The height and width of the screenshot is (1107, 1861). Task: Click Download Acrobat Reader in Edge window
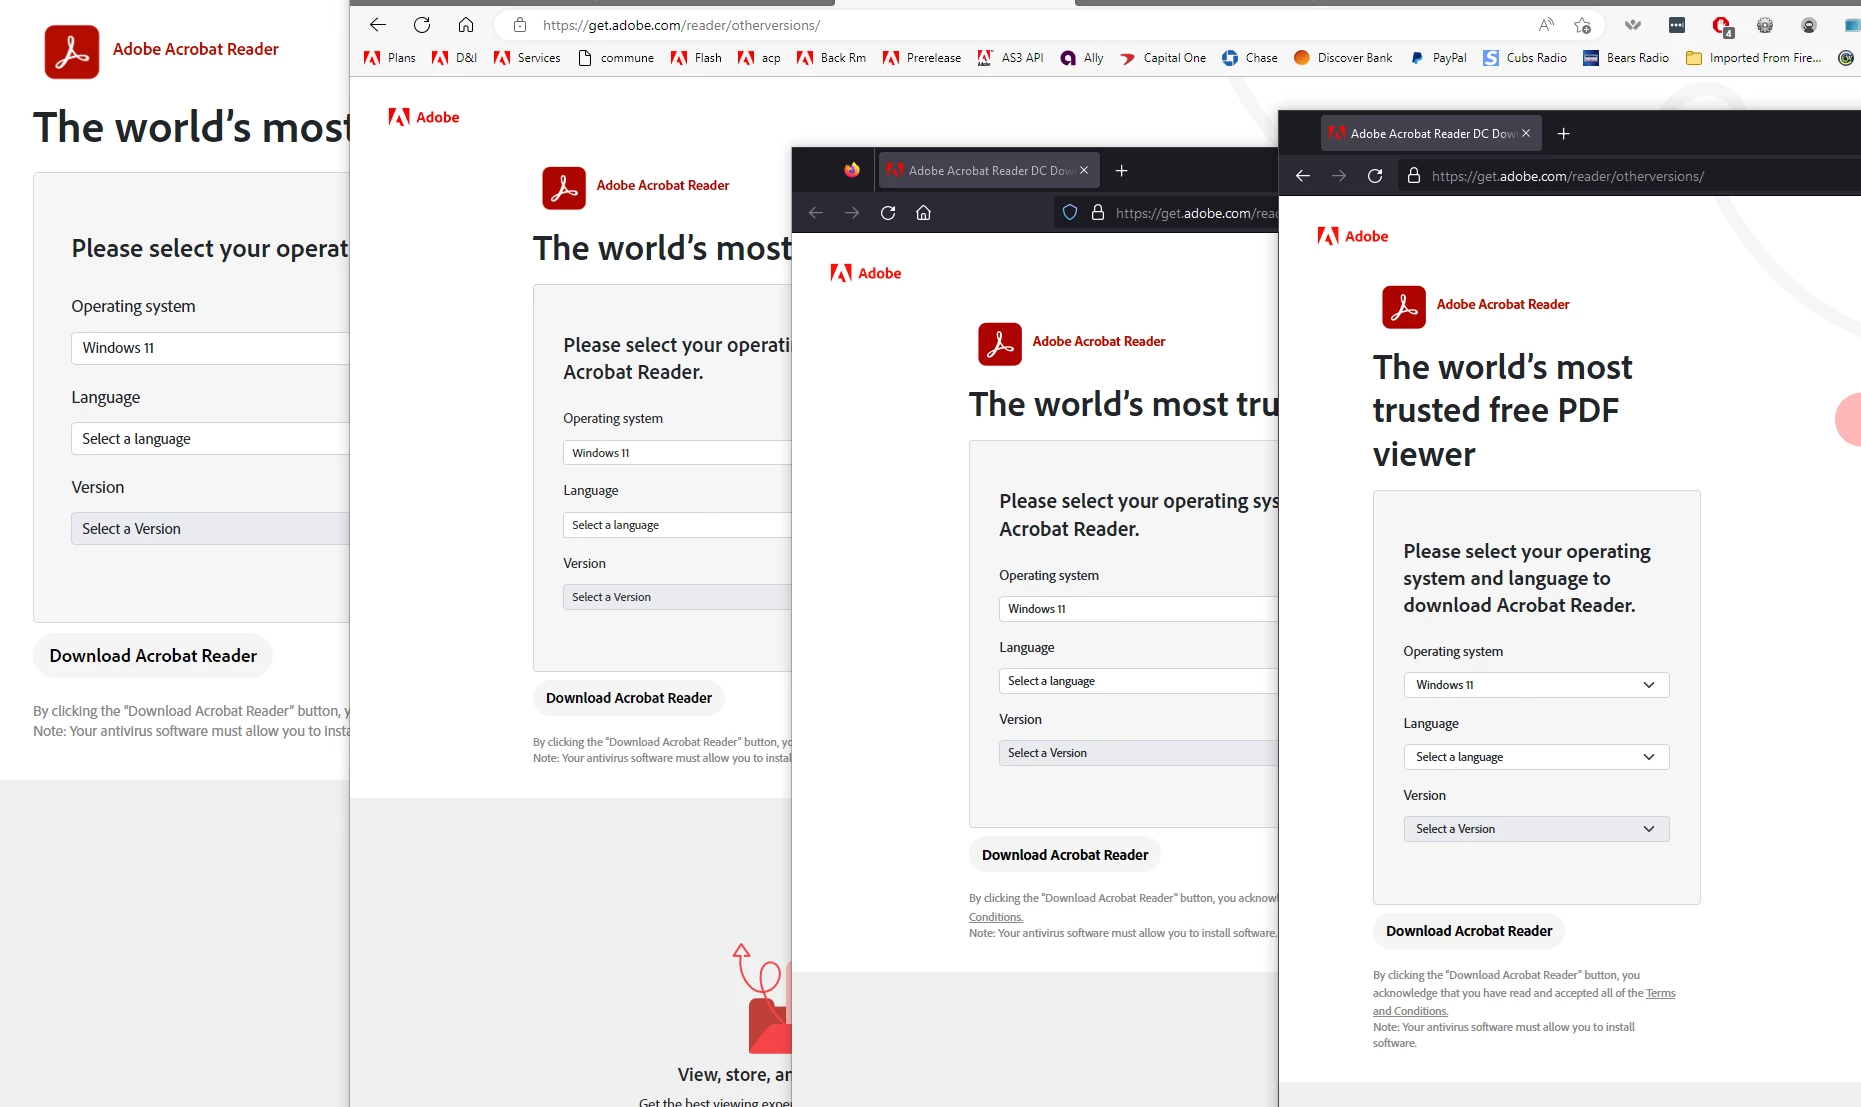click(x=629, y=698)
